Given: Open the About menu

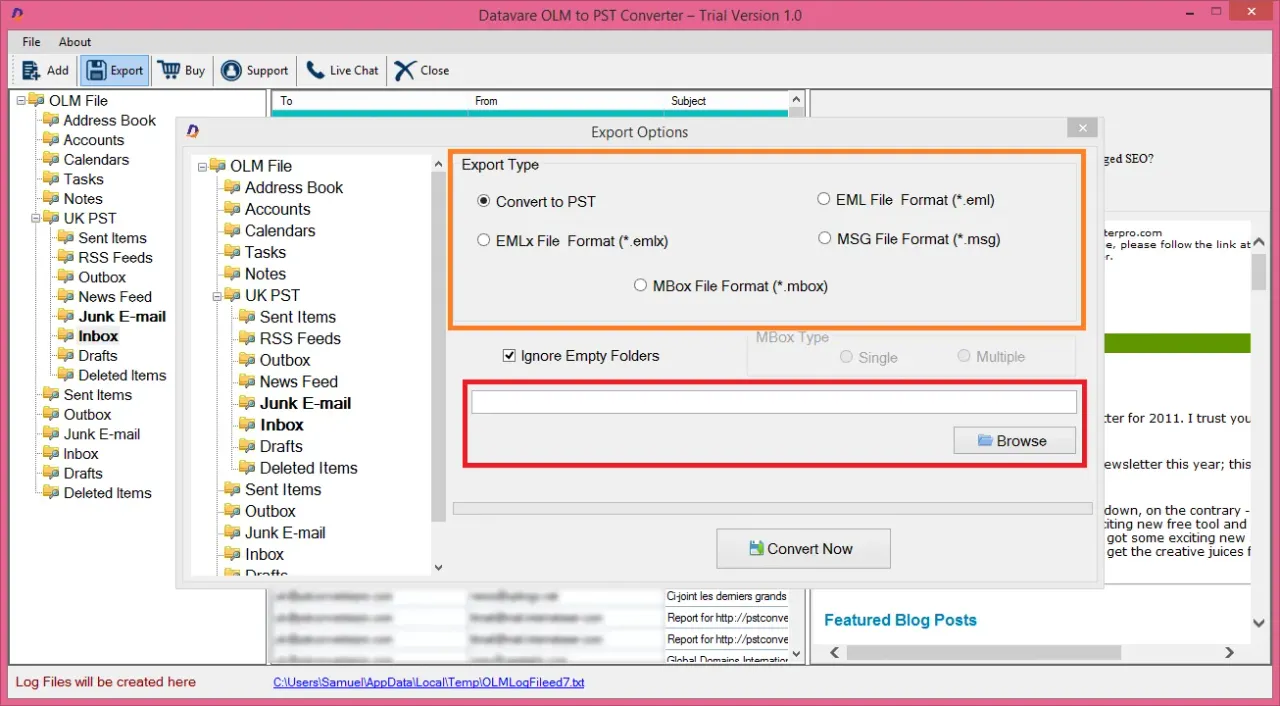Looking at the screenshot, I should click(x=75, y=42).
